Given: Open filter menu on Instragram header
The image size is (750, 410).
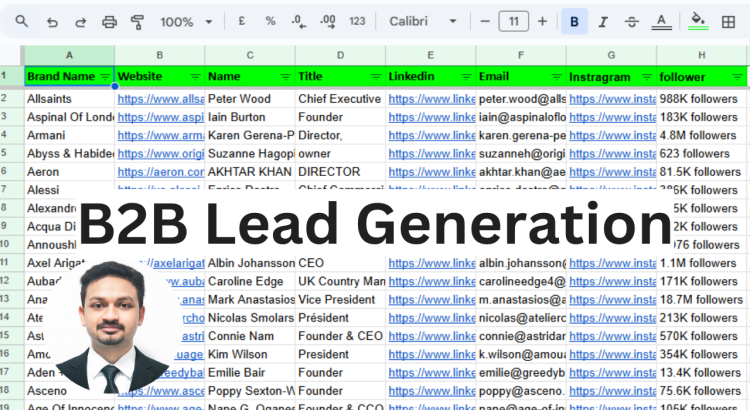Looking at the screenshot, I should [647, 77].
